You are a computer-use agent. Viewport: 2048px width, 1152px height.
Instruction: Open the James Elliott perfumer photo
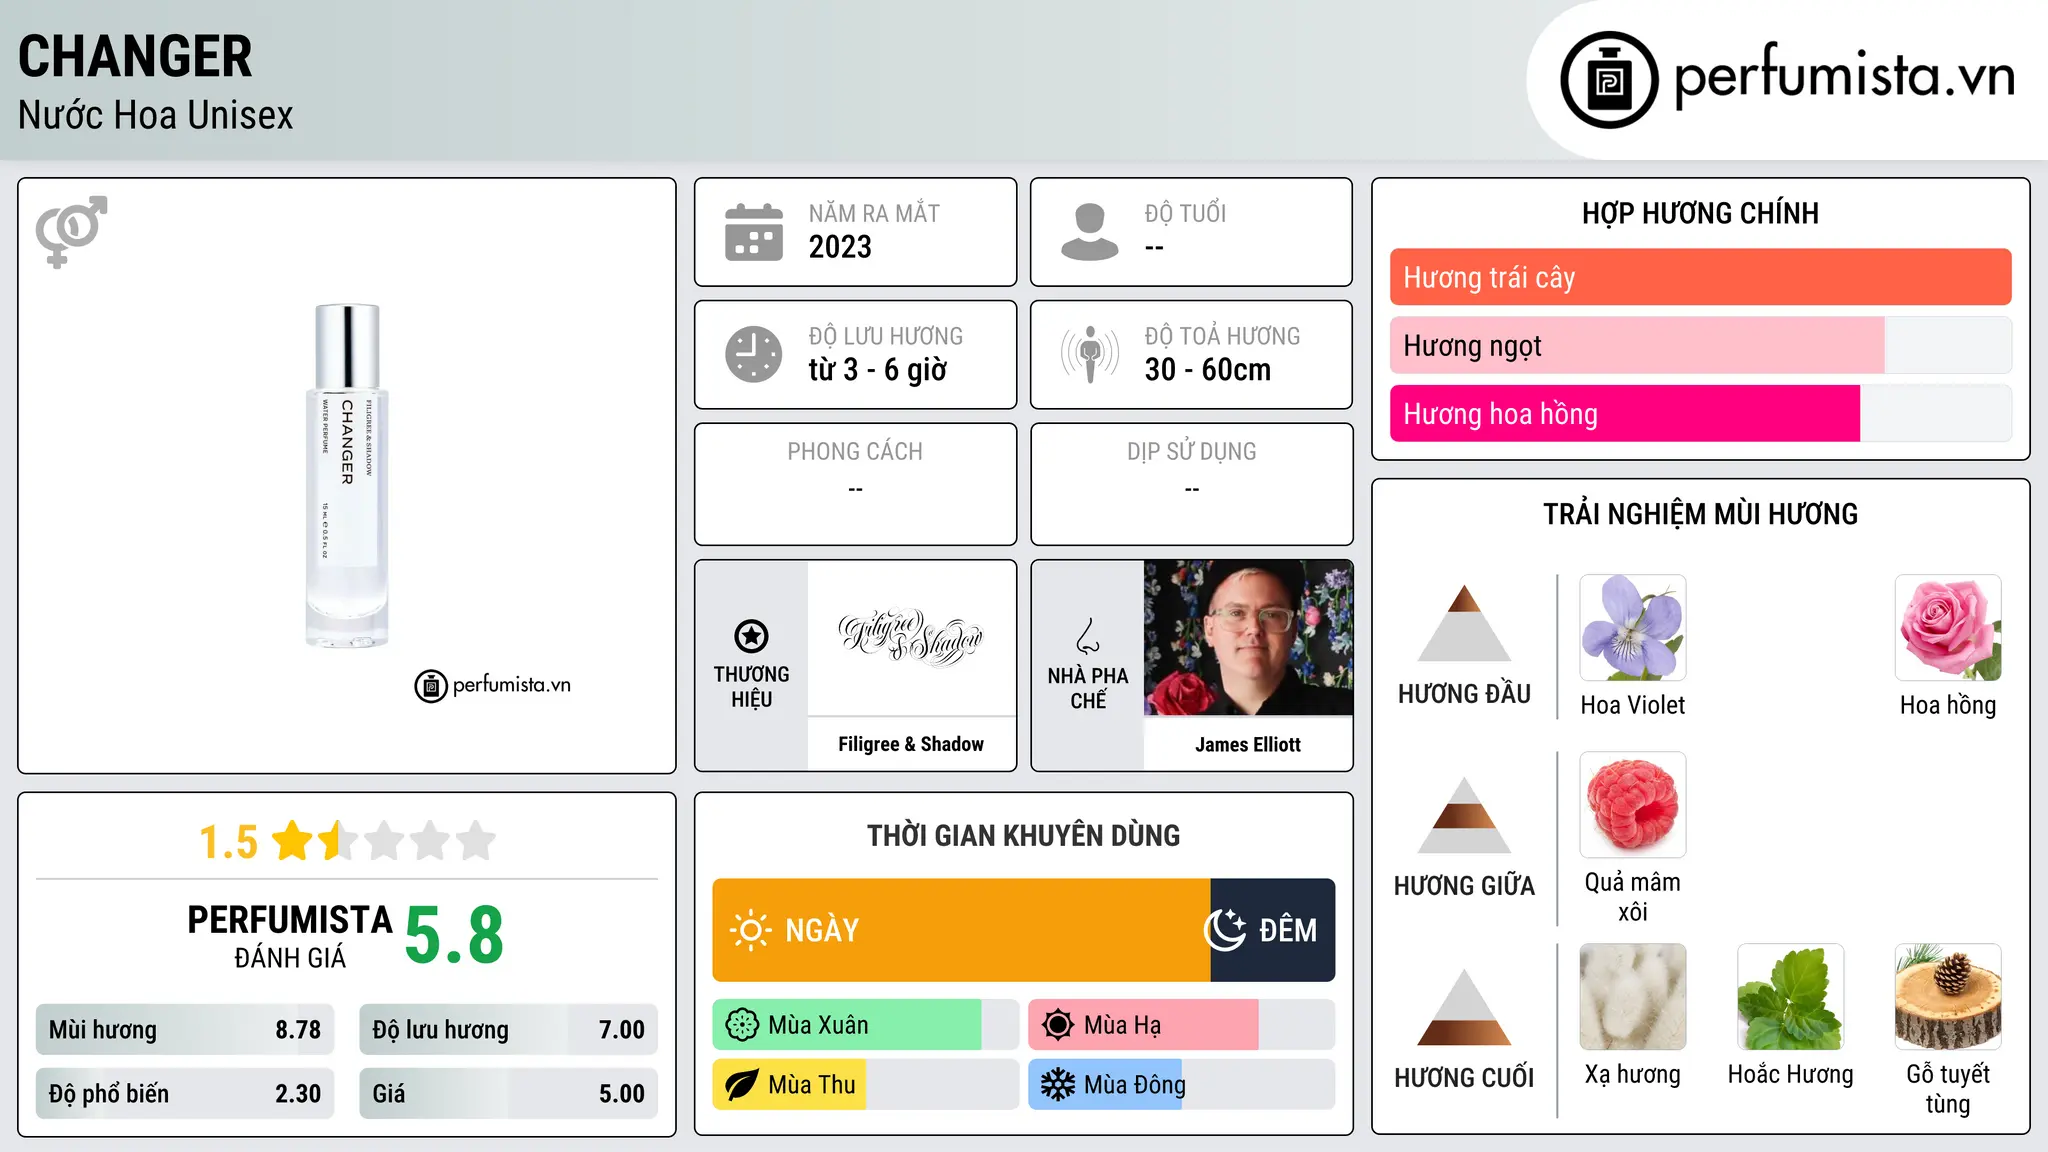1248,638
